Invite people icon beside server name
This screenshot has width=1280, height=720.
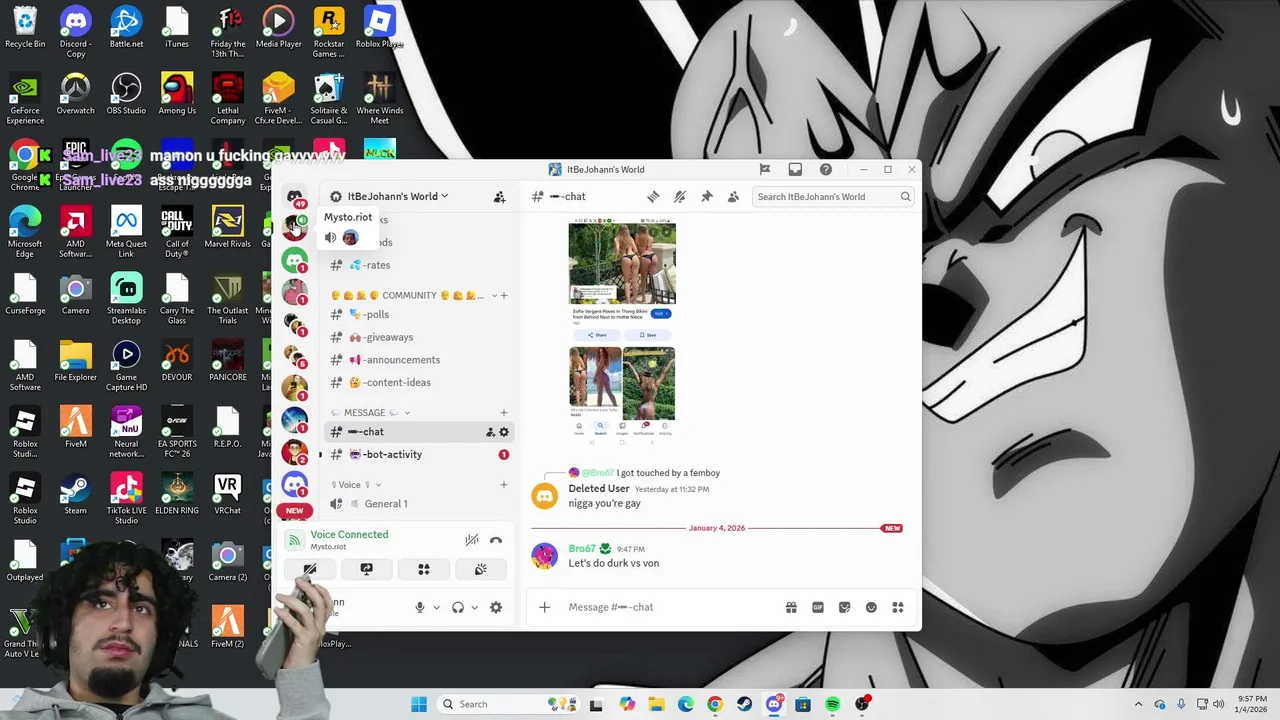point(499,197)
